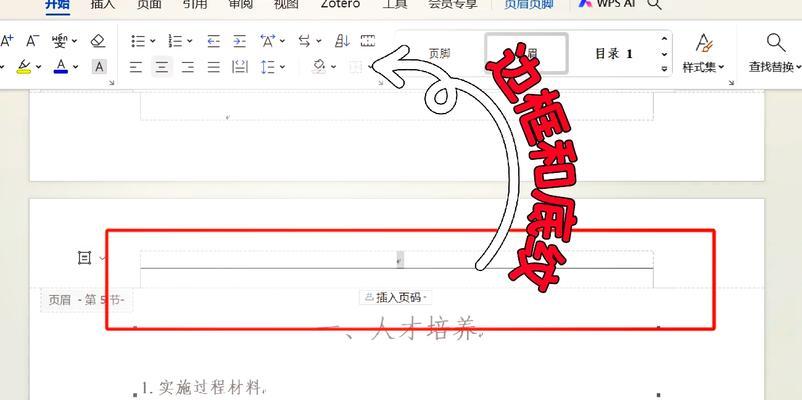This screenshot has height=400, width=802.
Task: Click the Chinese layout A icon
Action: tap(268, 40)
